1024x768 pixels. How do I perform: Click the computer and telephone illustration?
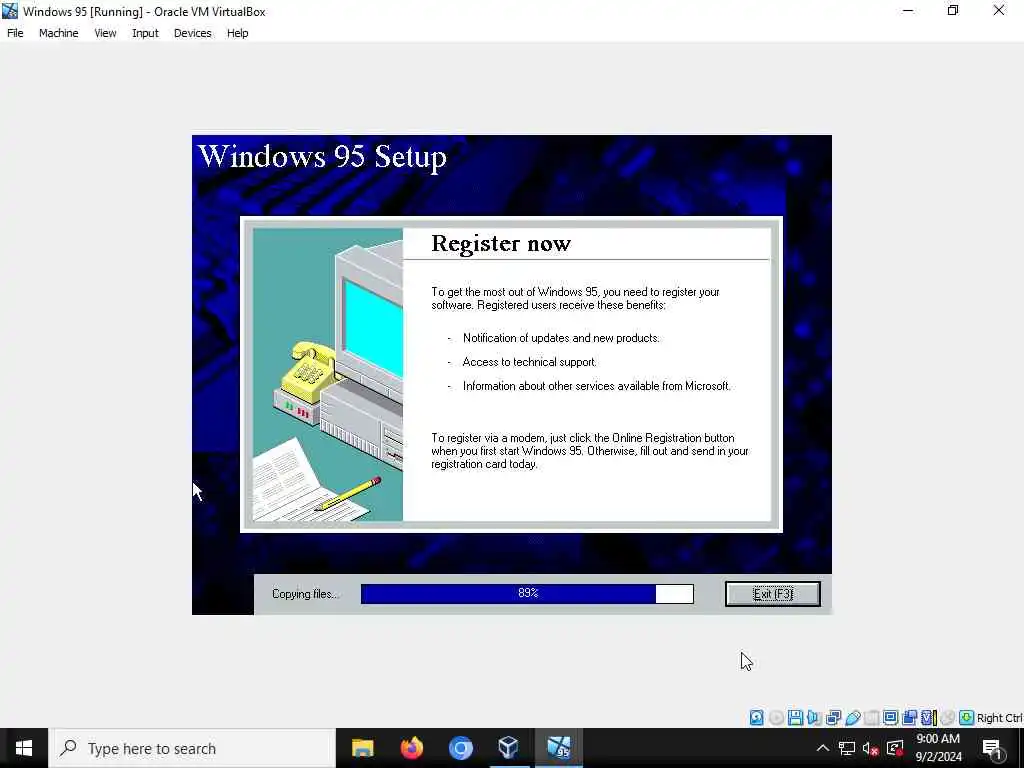pyautogui.click(x=328, y=374)
